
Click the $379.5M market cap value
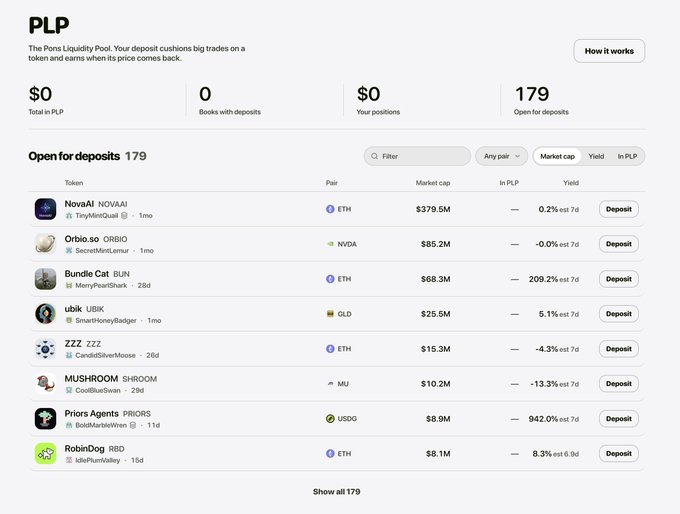(433, 209)
